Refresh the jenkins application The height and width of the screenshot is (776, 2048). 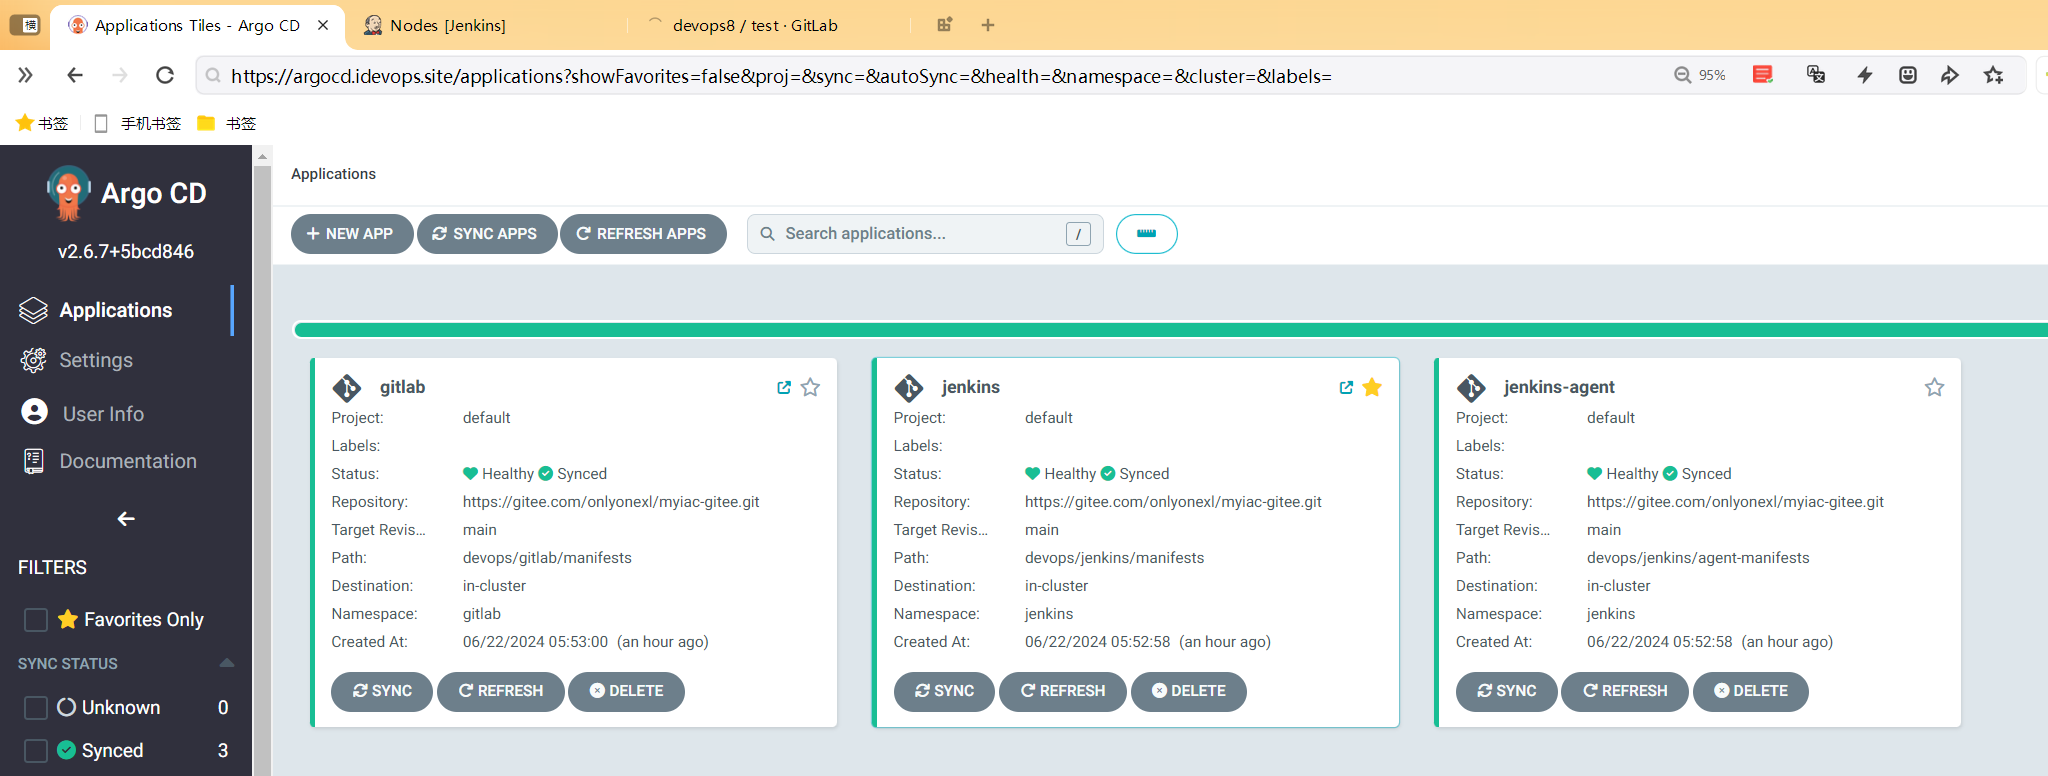(1062, 691)
